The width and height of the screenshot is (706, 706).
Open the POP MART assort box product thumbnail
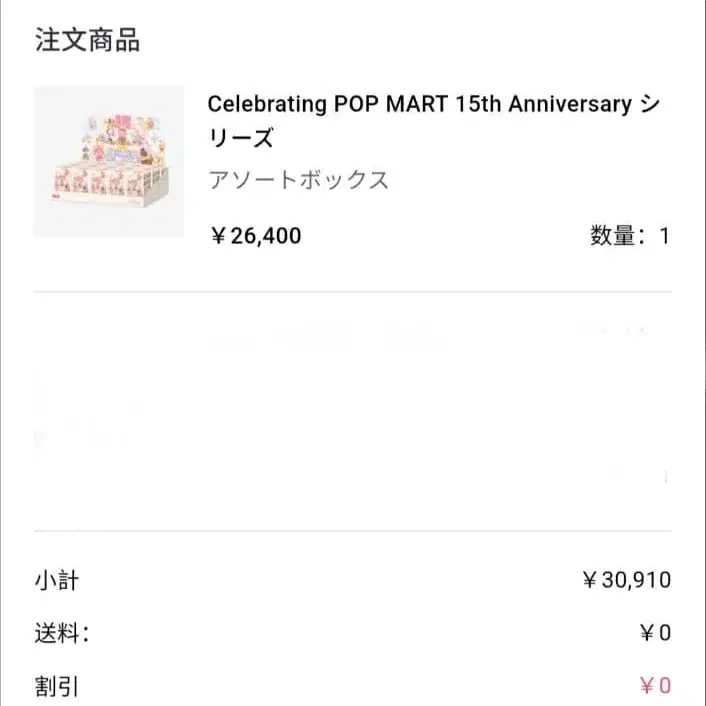point(109,162)
